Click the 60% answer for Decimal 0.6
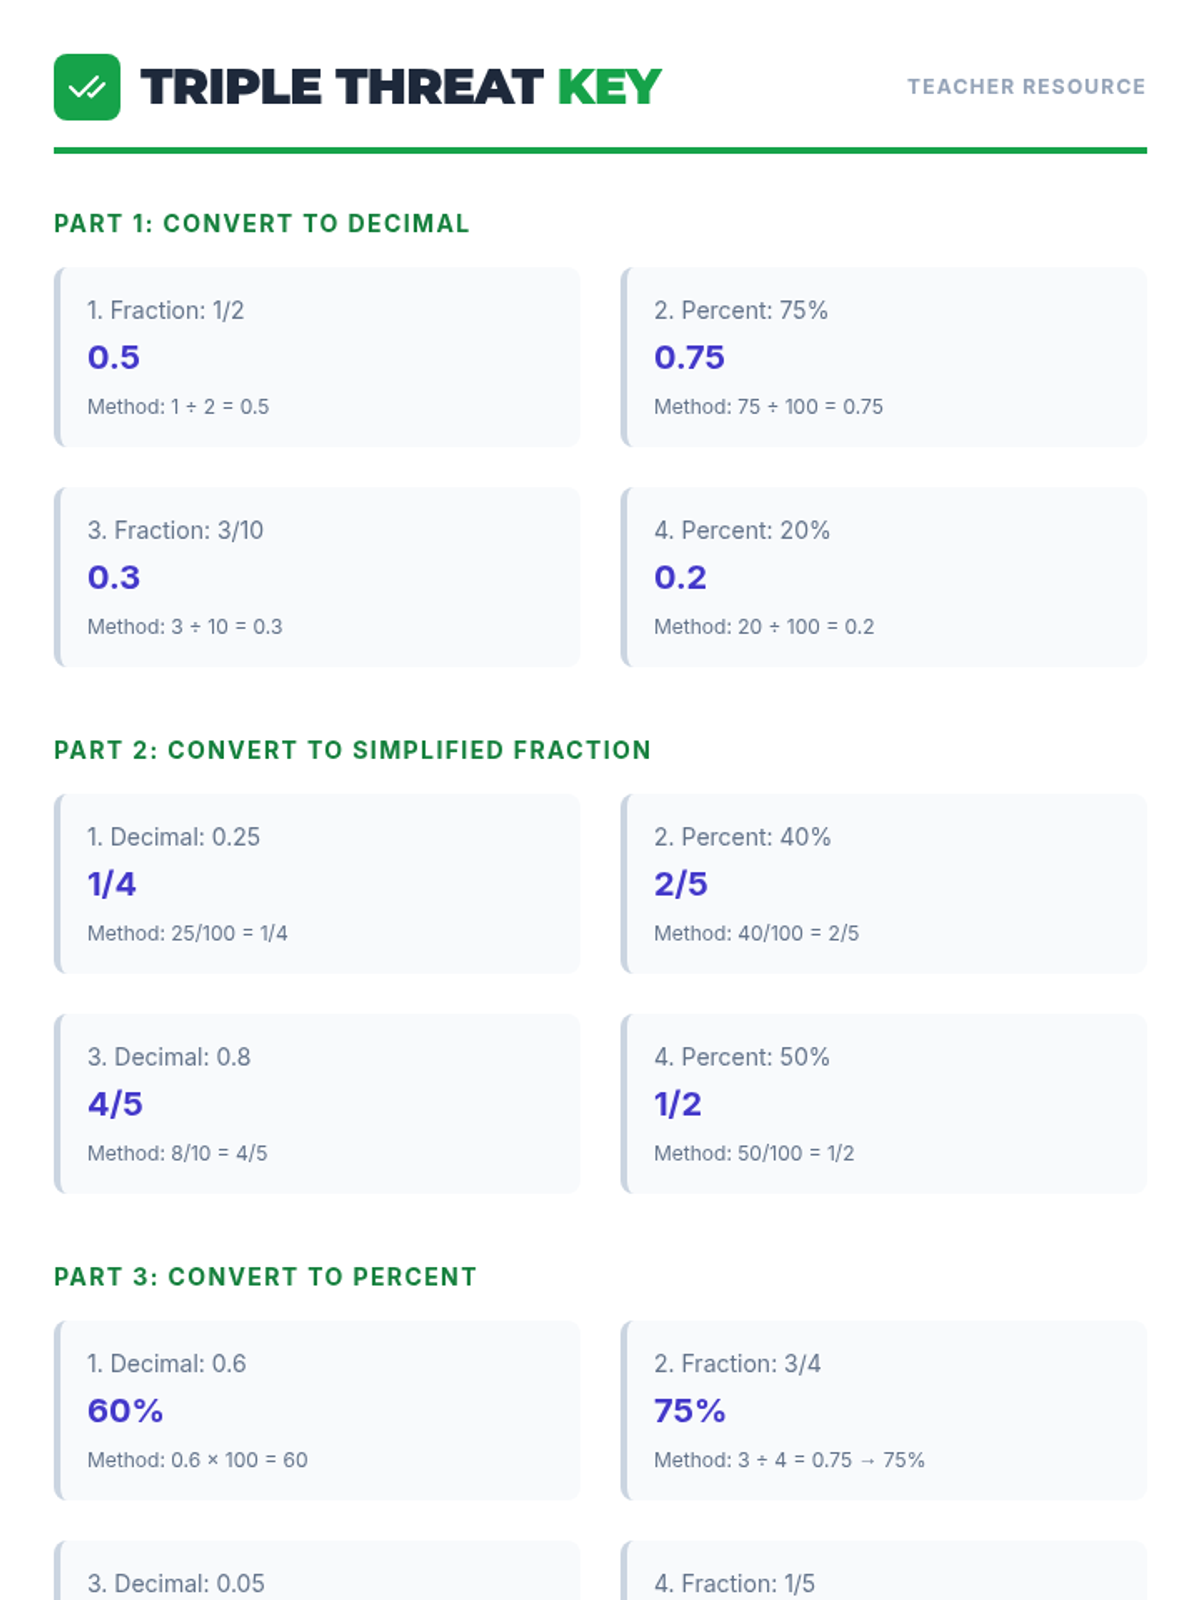 click(125, 1411)
